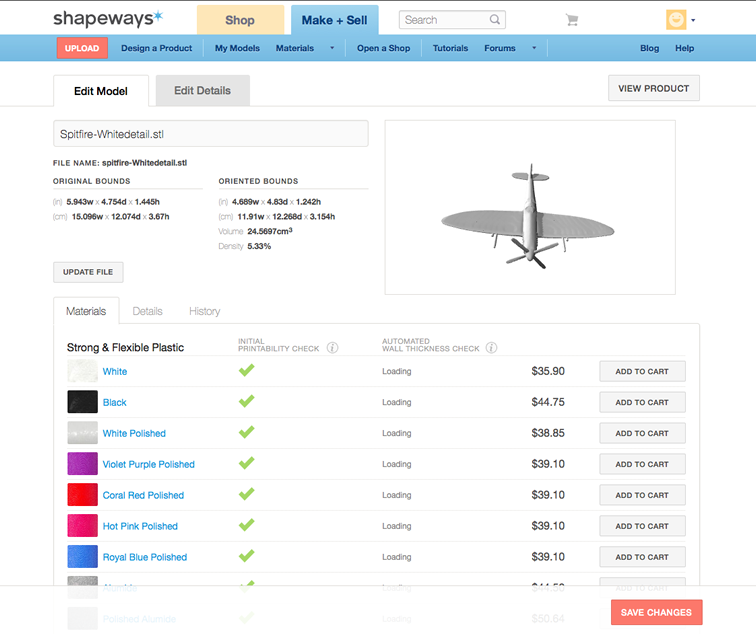The image size is (756, 634).
Task: Select the Coral Red material swatch
Action: pyautogui.click(x=82, y=495)
